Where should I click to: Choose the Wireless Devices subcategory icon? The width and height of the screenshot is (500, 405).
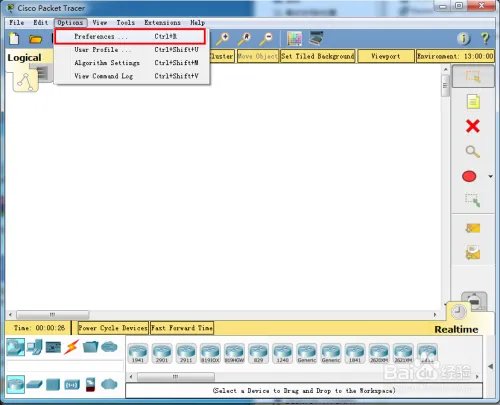(72, 385)
